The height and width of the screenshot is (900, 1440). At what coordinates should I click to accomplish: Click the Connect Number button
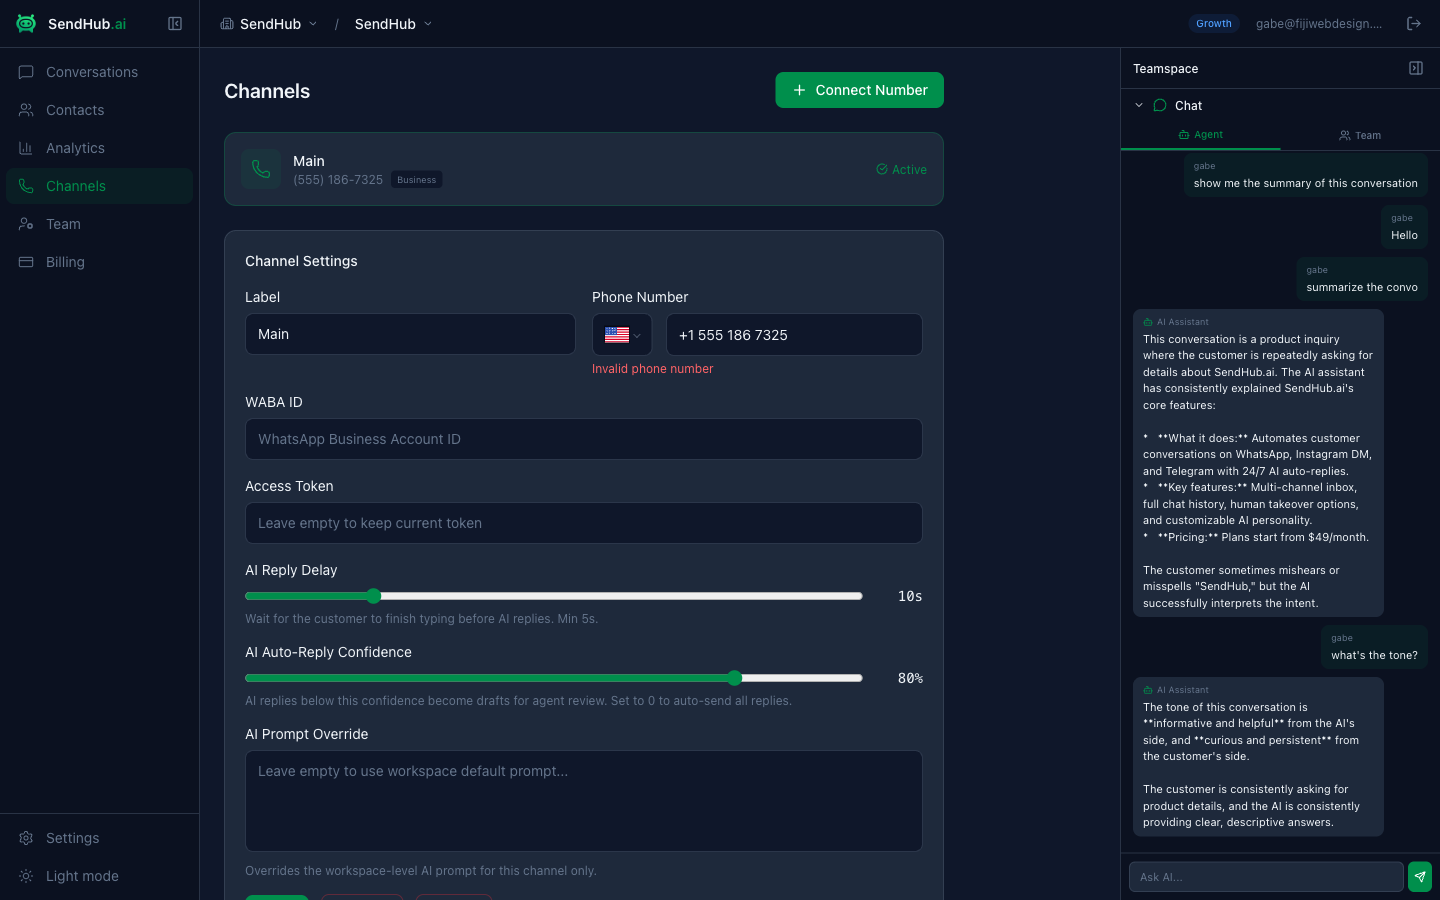pos(860,90)
